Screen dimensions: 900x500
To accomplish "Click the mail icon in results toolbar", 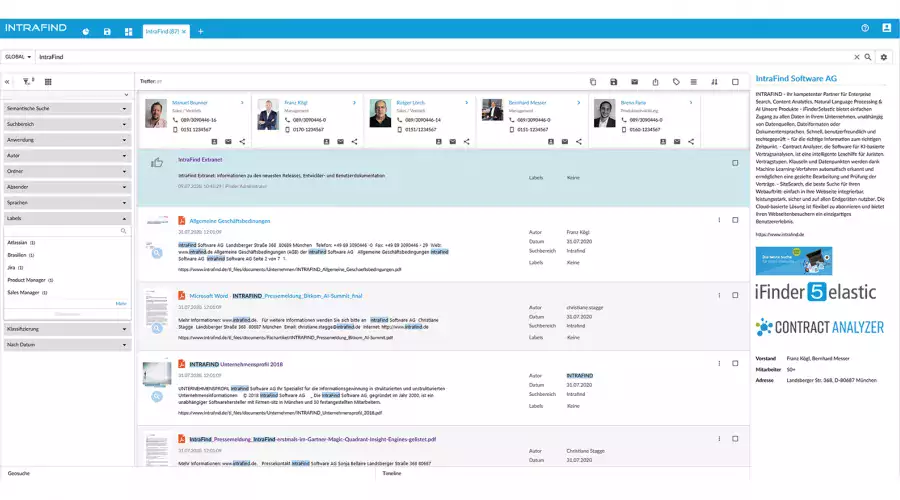I will coord(634,82).
